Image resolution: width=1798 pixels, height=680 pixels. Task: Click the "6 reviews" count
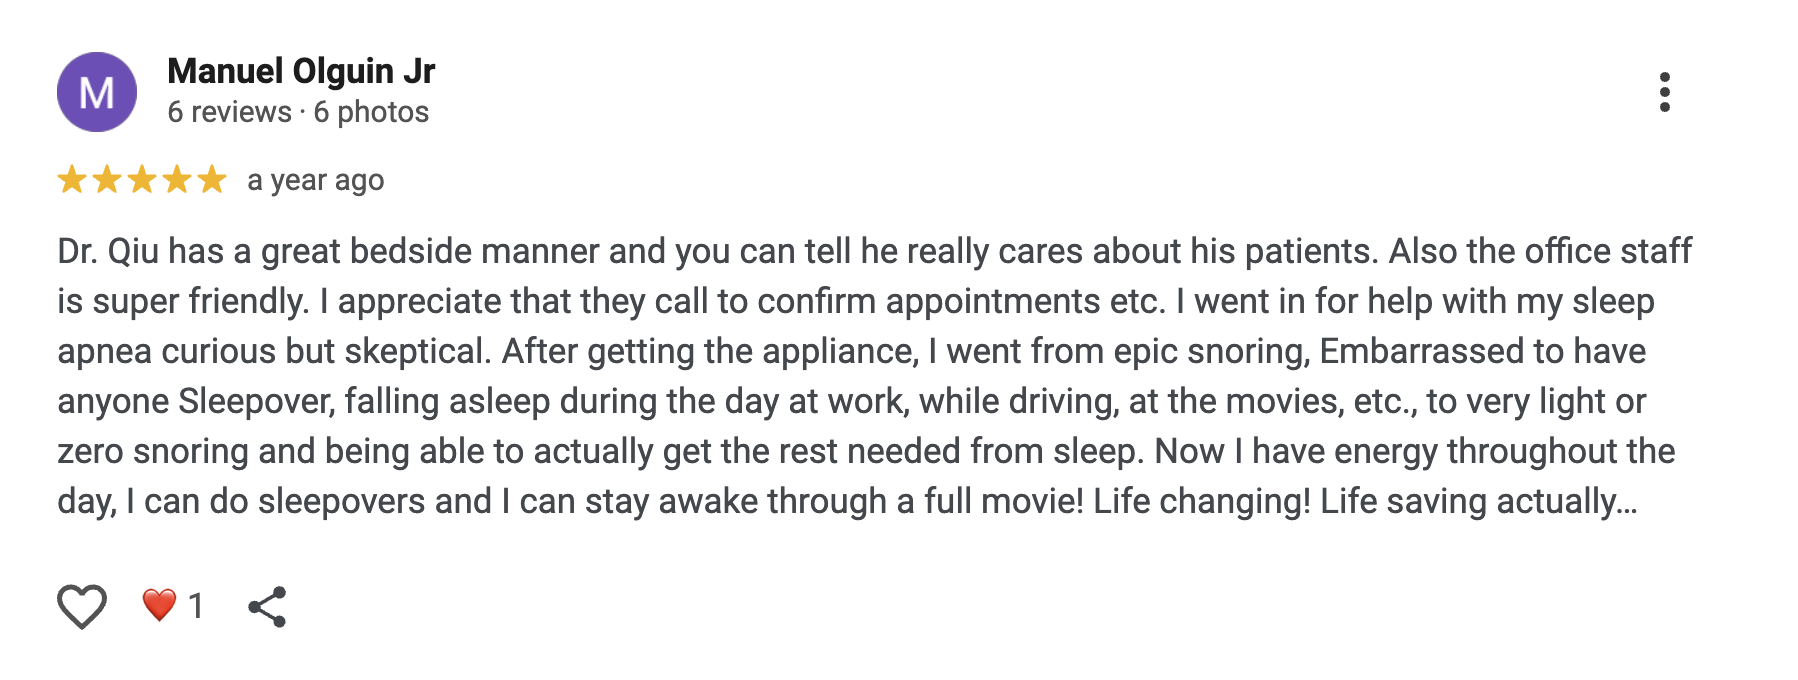tap(229, 112)
